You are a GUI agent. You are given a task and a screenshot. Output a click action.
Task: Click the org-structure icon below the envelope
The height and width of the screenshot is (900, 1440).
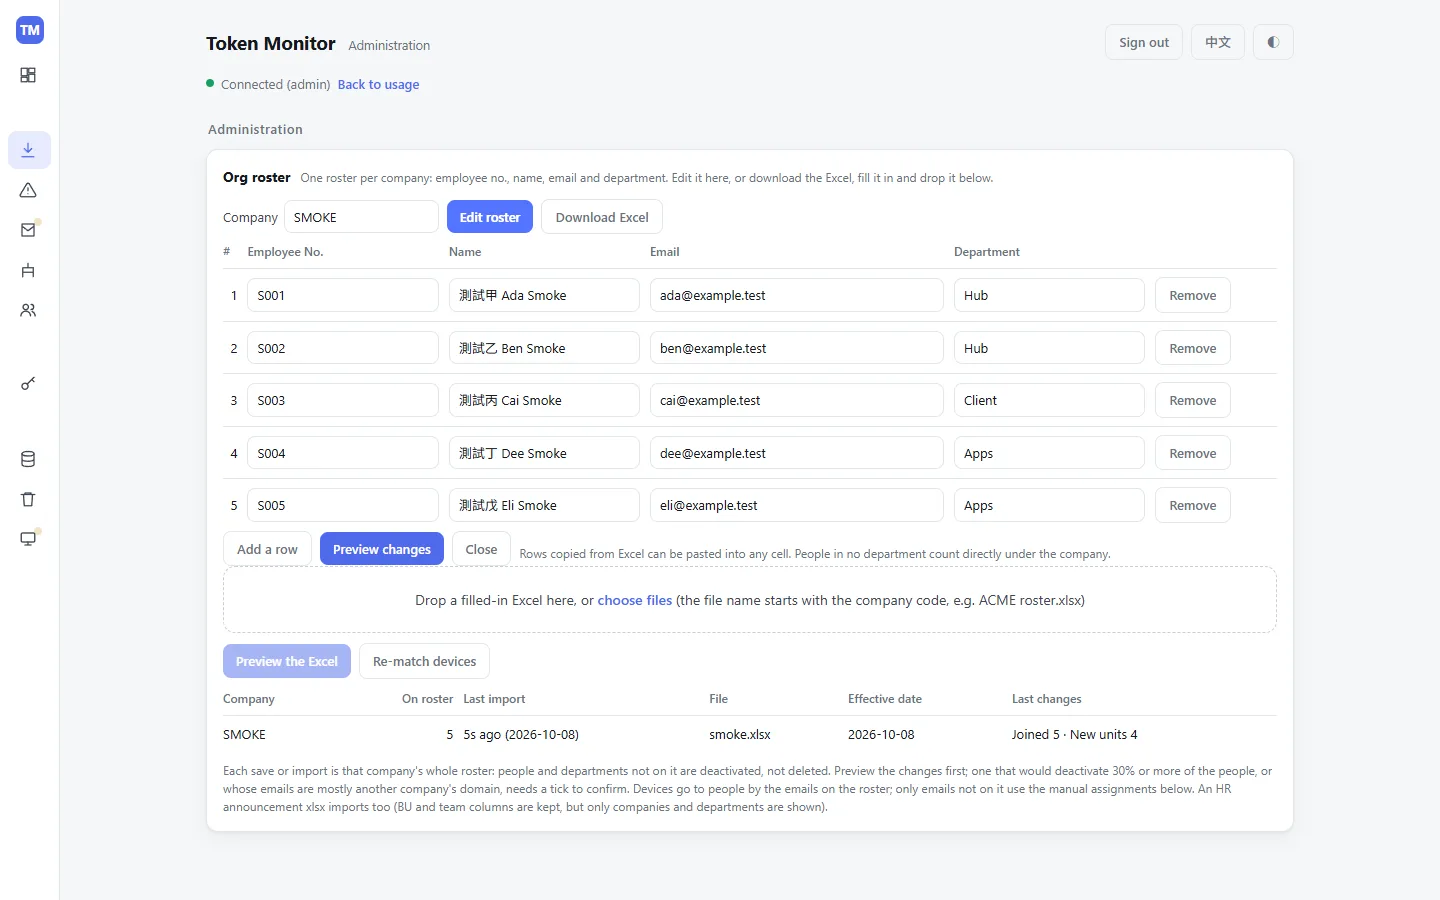28,270
